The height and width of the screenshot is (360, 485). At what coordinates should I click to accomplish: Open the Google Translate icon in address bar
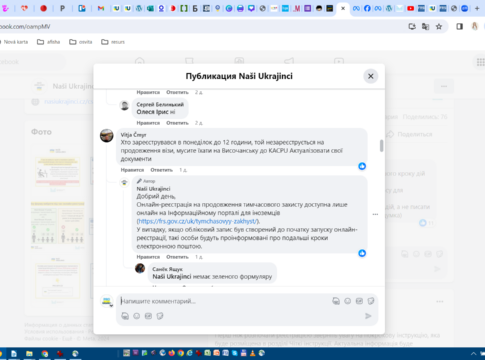[x=425, y=27]
